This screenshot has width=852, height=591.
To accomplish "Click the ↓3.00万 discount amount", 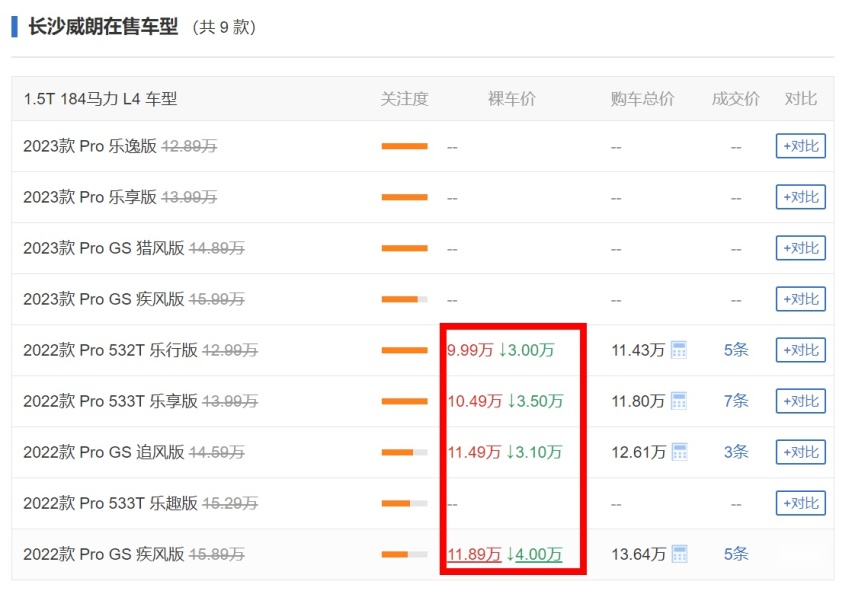I will point(526,350).
